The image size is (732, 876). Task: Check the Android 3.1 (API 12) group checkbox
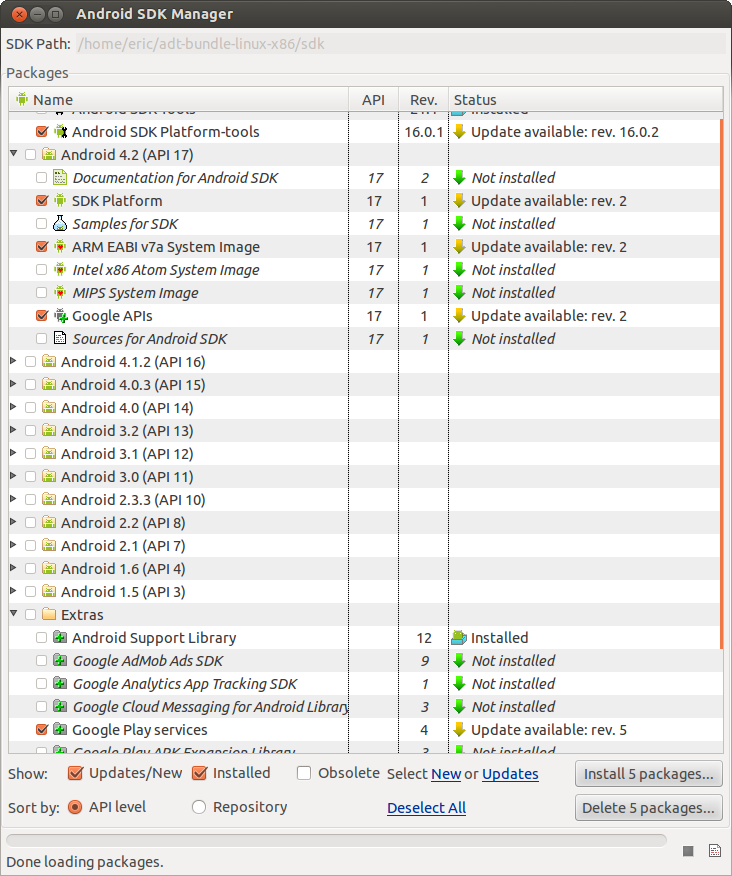pyautogui.click(x=30, y=454)
